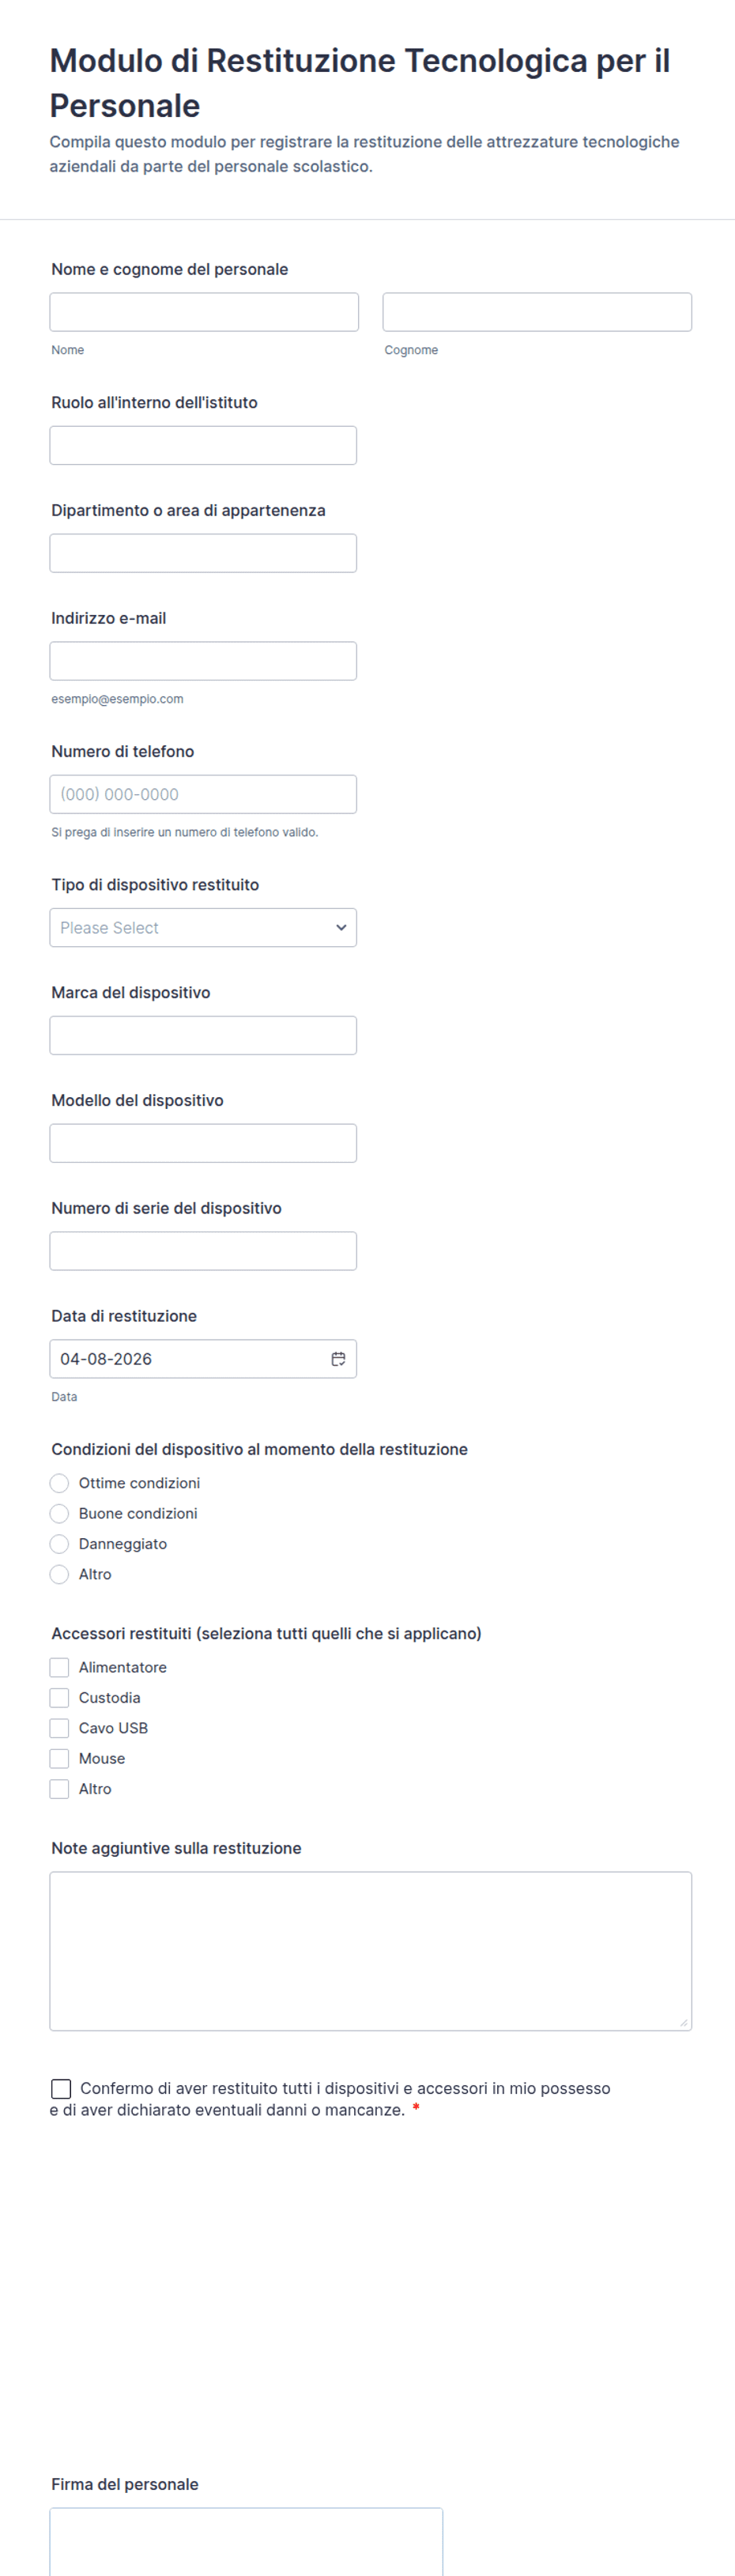Image resolution: width=735 pixels, height=2576 pixels.
Task: Focus the Cognome input field
Action: [537, 312]
